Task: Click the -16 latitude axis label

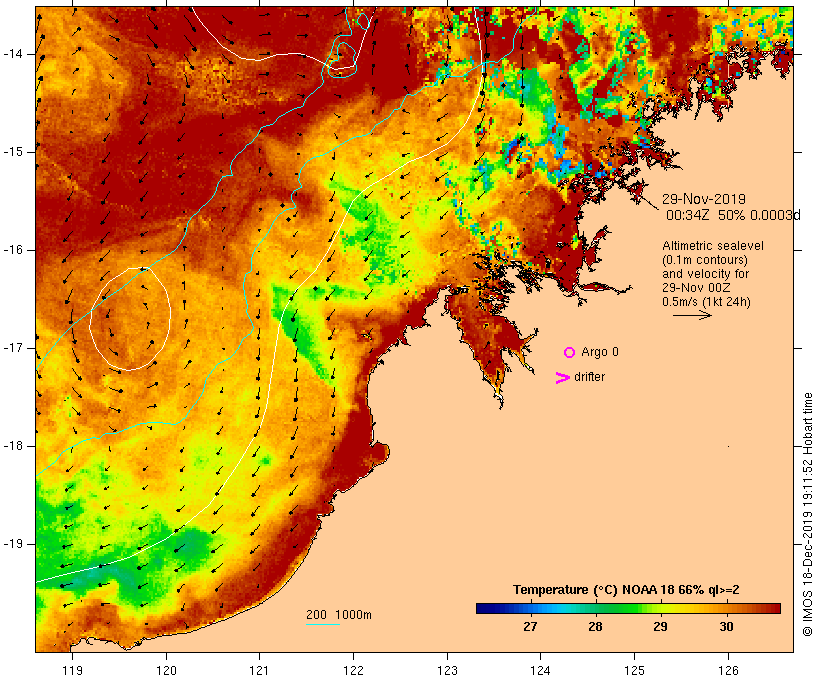Action: [13, 250]
